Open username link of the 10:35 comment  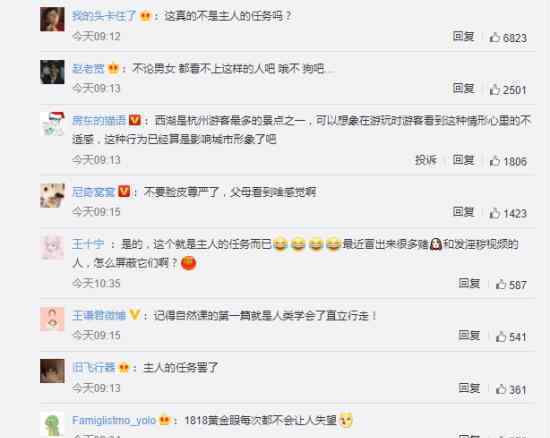tap(88, 244)
